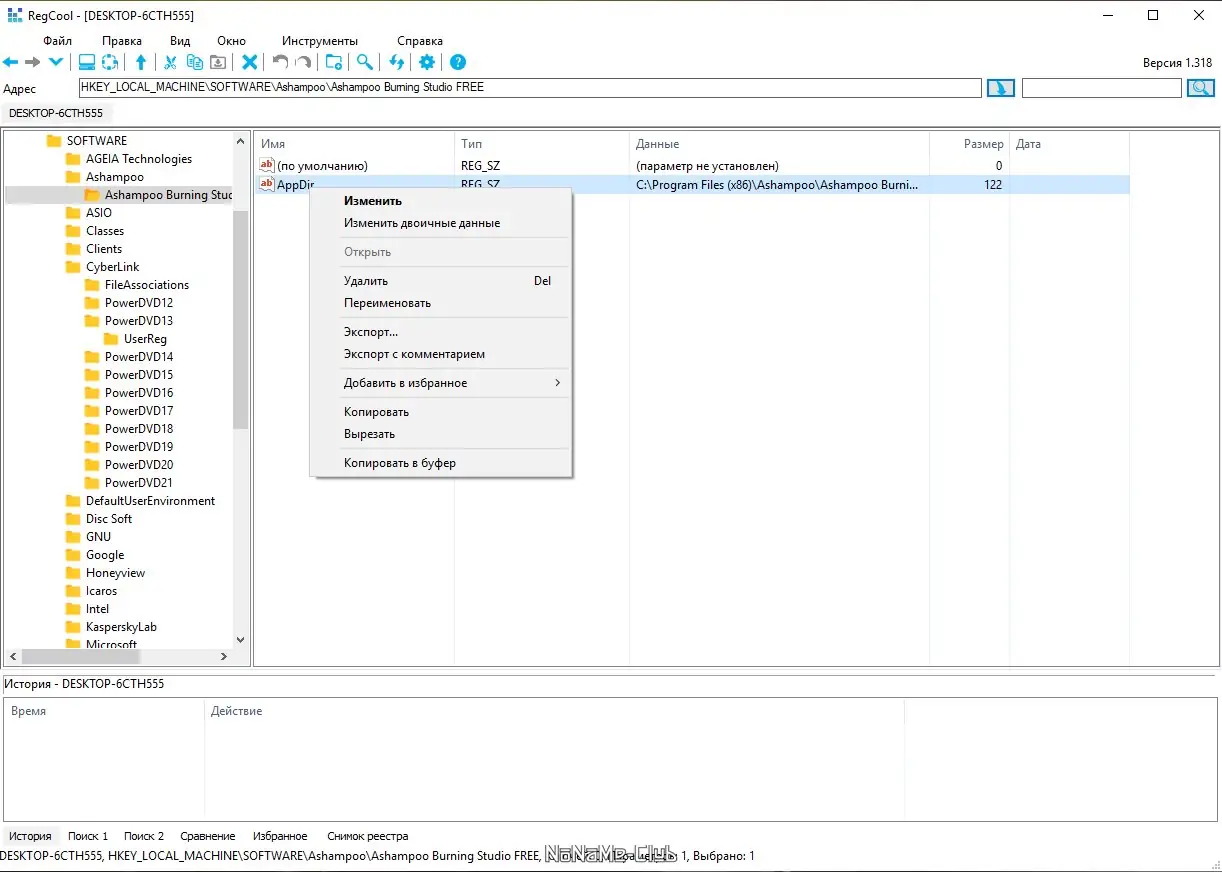Click the blue X Delete icon
This screenshot has height=872, width=1222.
(250, 62)
